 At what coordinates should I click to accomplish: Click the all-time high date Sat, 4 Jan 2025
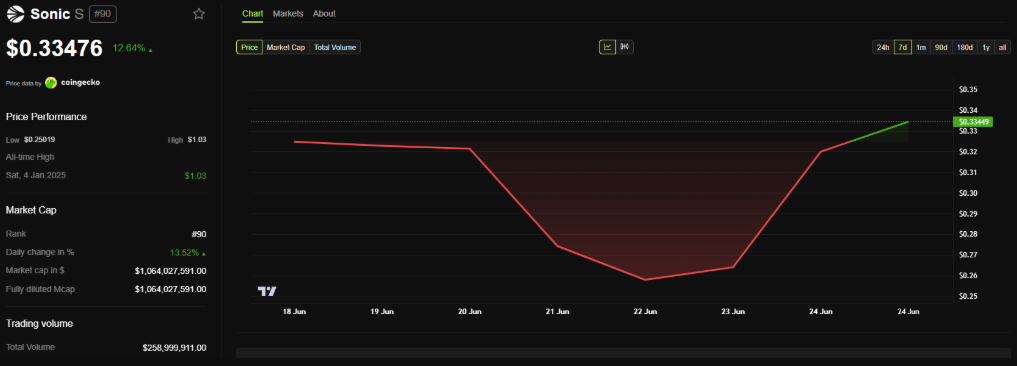click(36, 175)
